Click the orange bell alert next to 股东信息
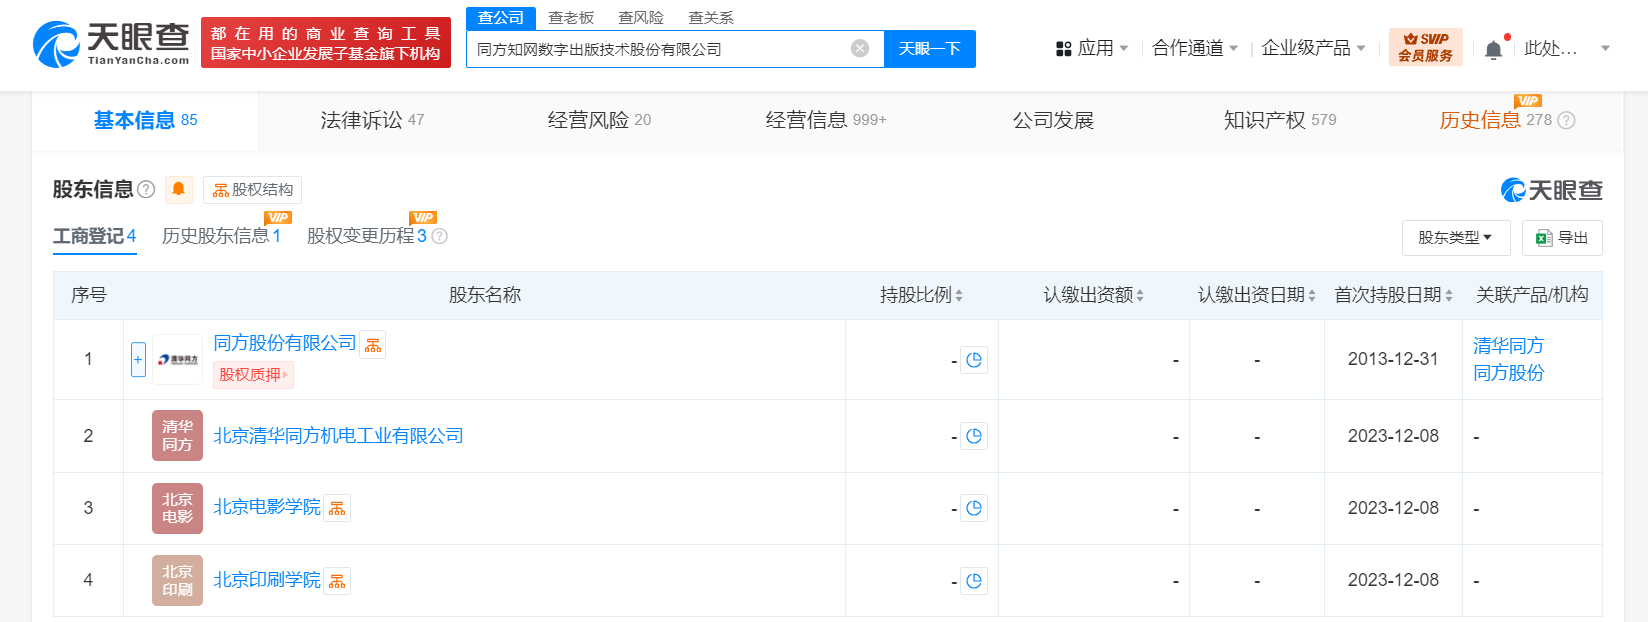Image resolution: width=1648 pixels, height=622 pixels. tap(178, 189)
